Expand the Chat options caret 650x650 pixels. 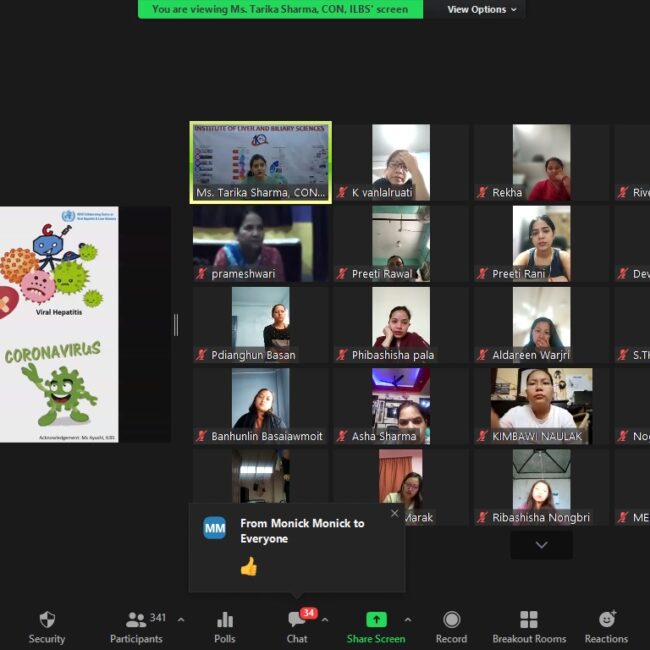(324, 619)
